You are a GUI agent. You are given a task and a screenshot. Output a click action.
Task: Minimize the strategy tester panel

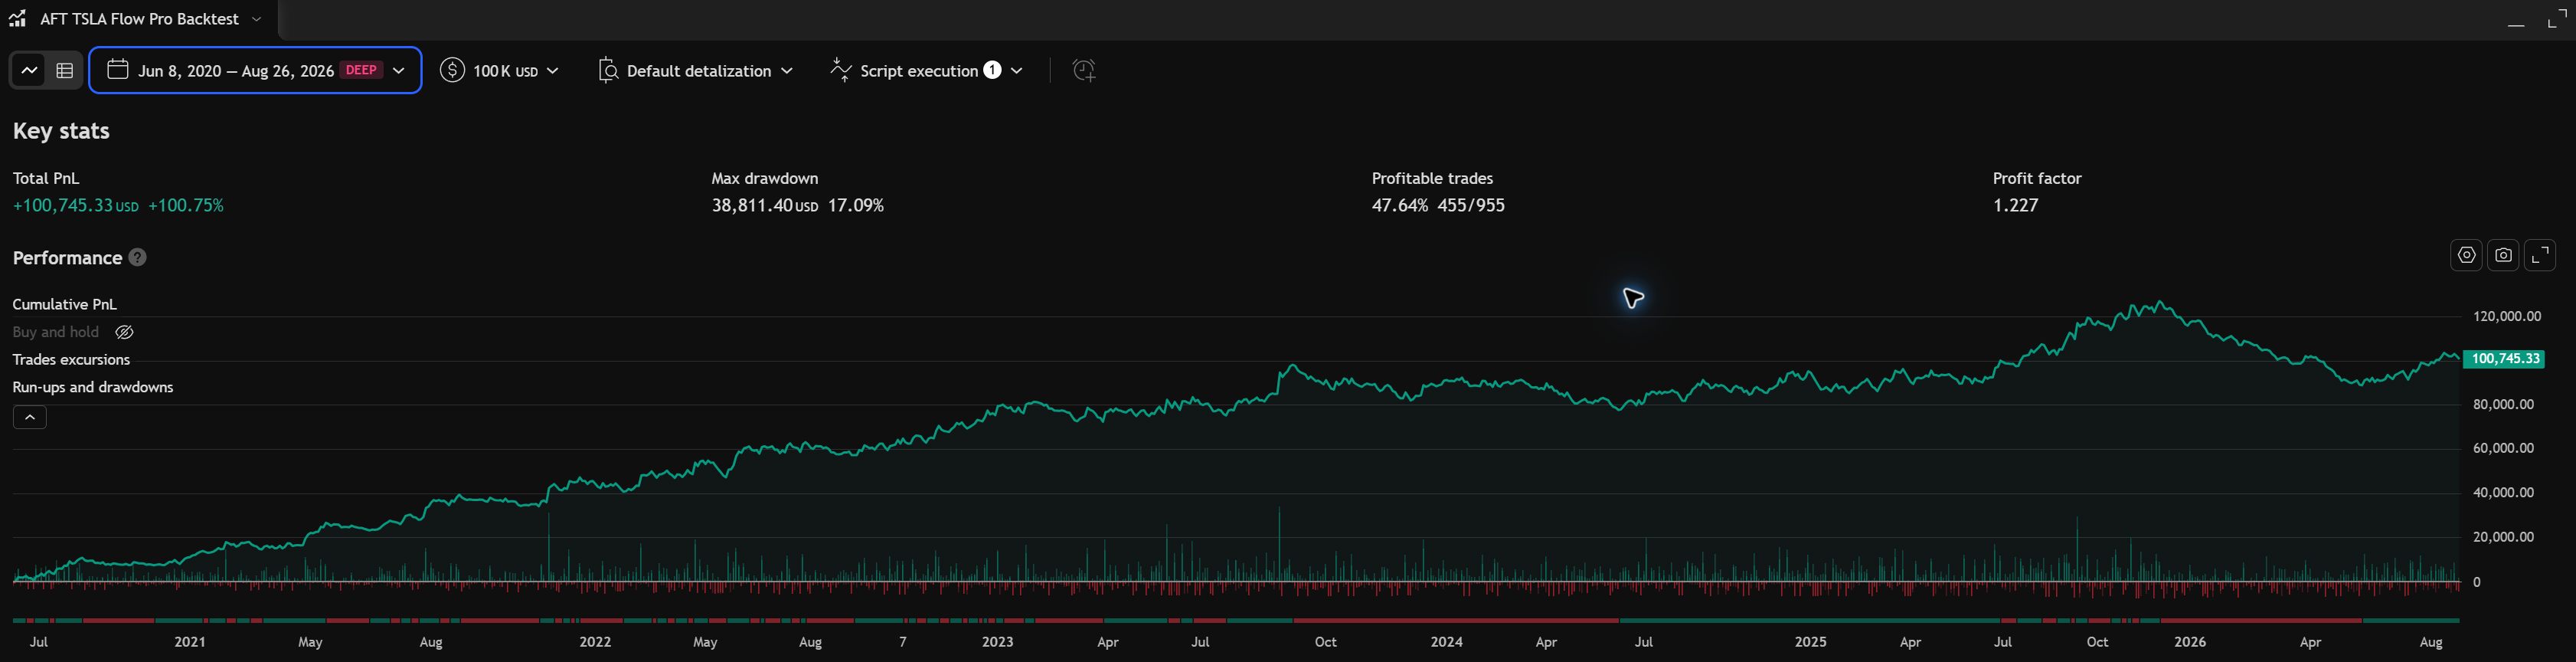pos(2516,24)
